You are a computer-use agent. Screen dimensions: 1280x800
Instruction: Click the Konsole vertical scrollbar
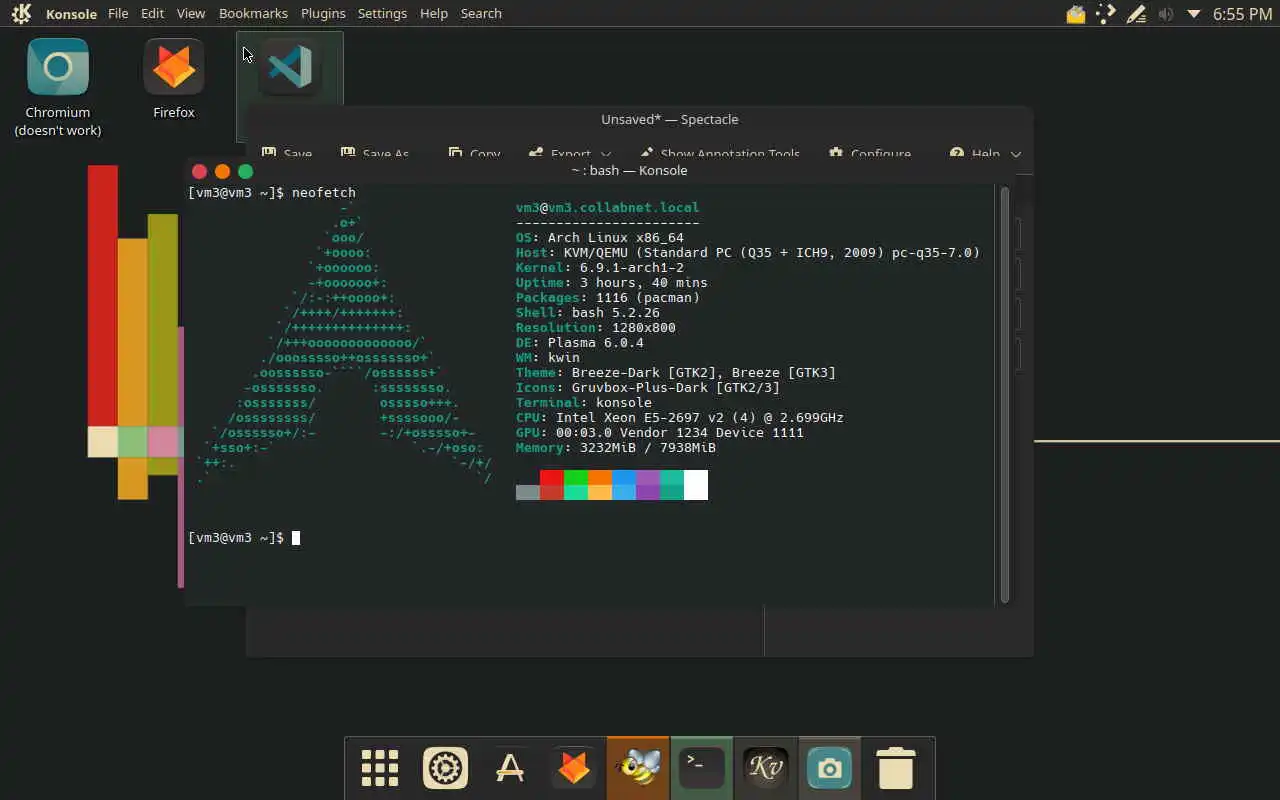1004,394
